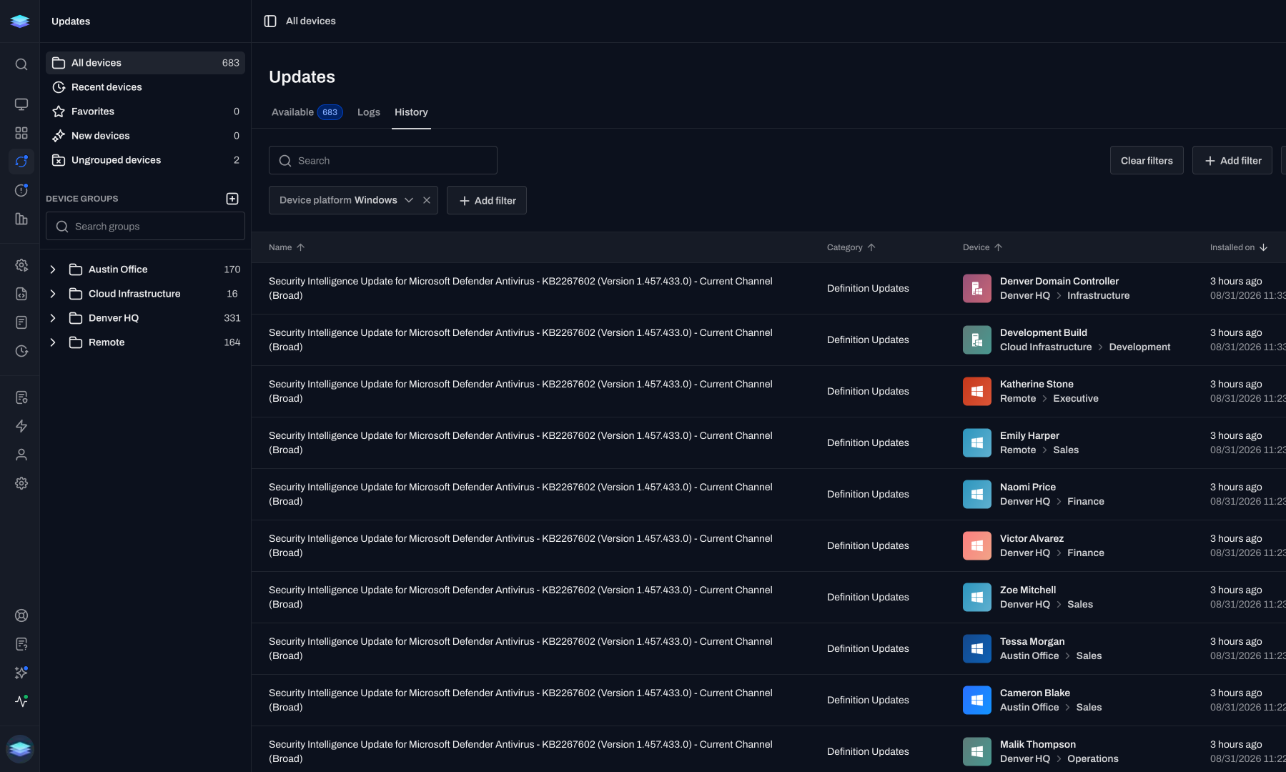
Task: Open the person user icon in left rail
Action: tap(21, 454)
